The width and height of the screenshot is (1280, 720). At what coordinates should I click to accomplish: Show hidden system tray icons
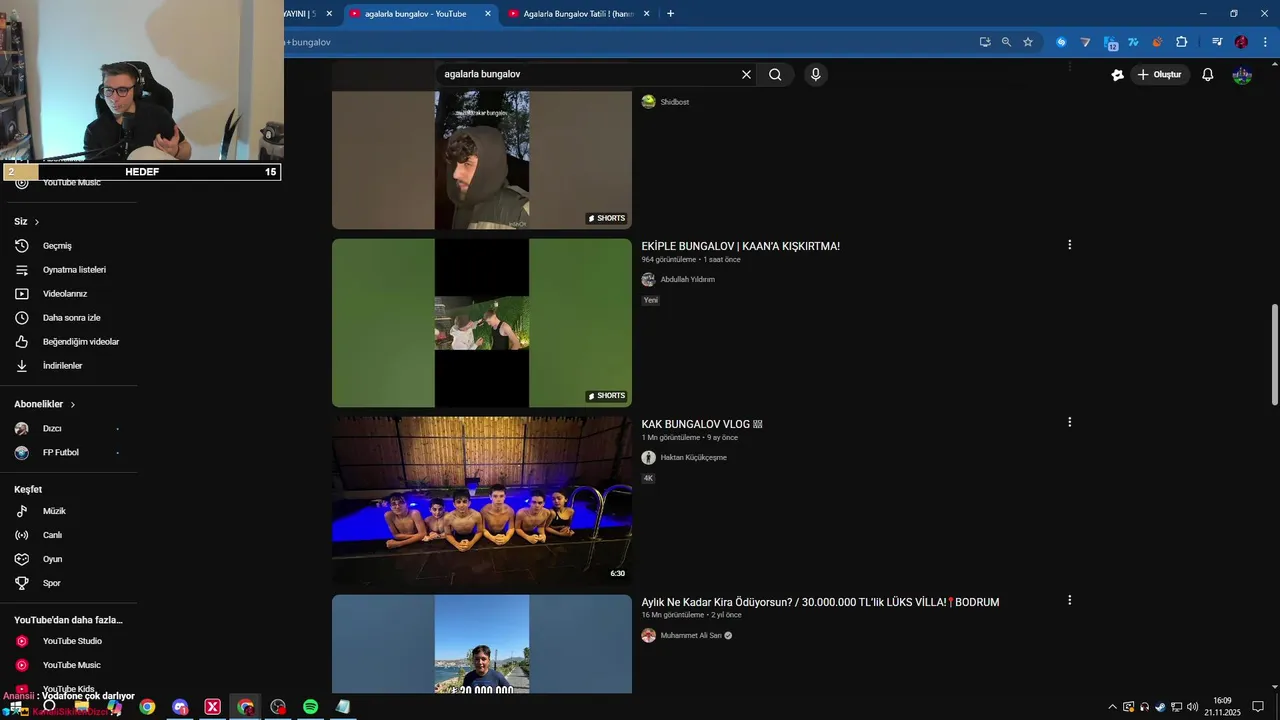tap(1112, 707)
